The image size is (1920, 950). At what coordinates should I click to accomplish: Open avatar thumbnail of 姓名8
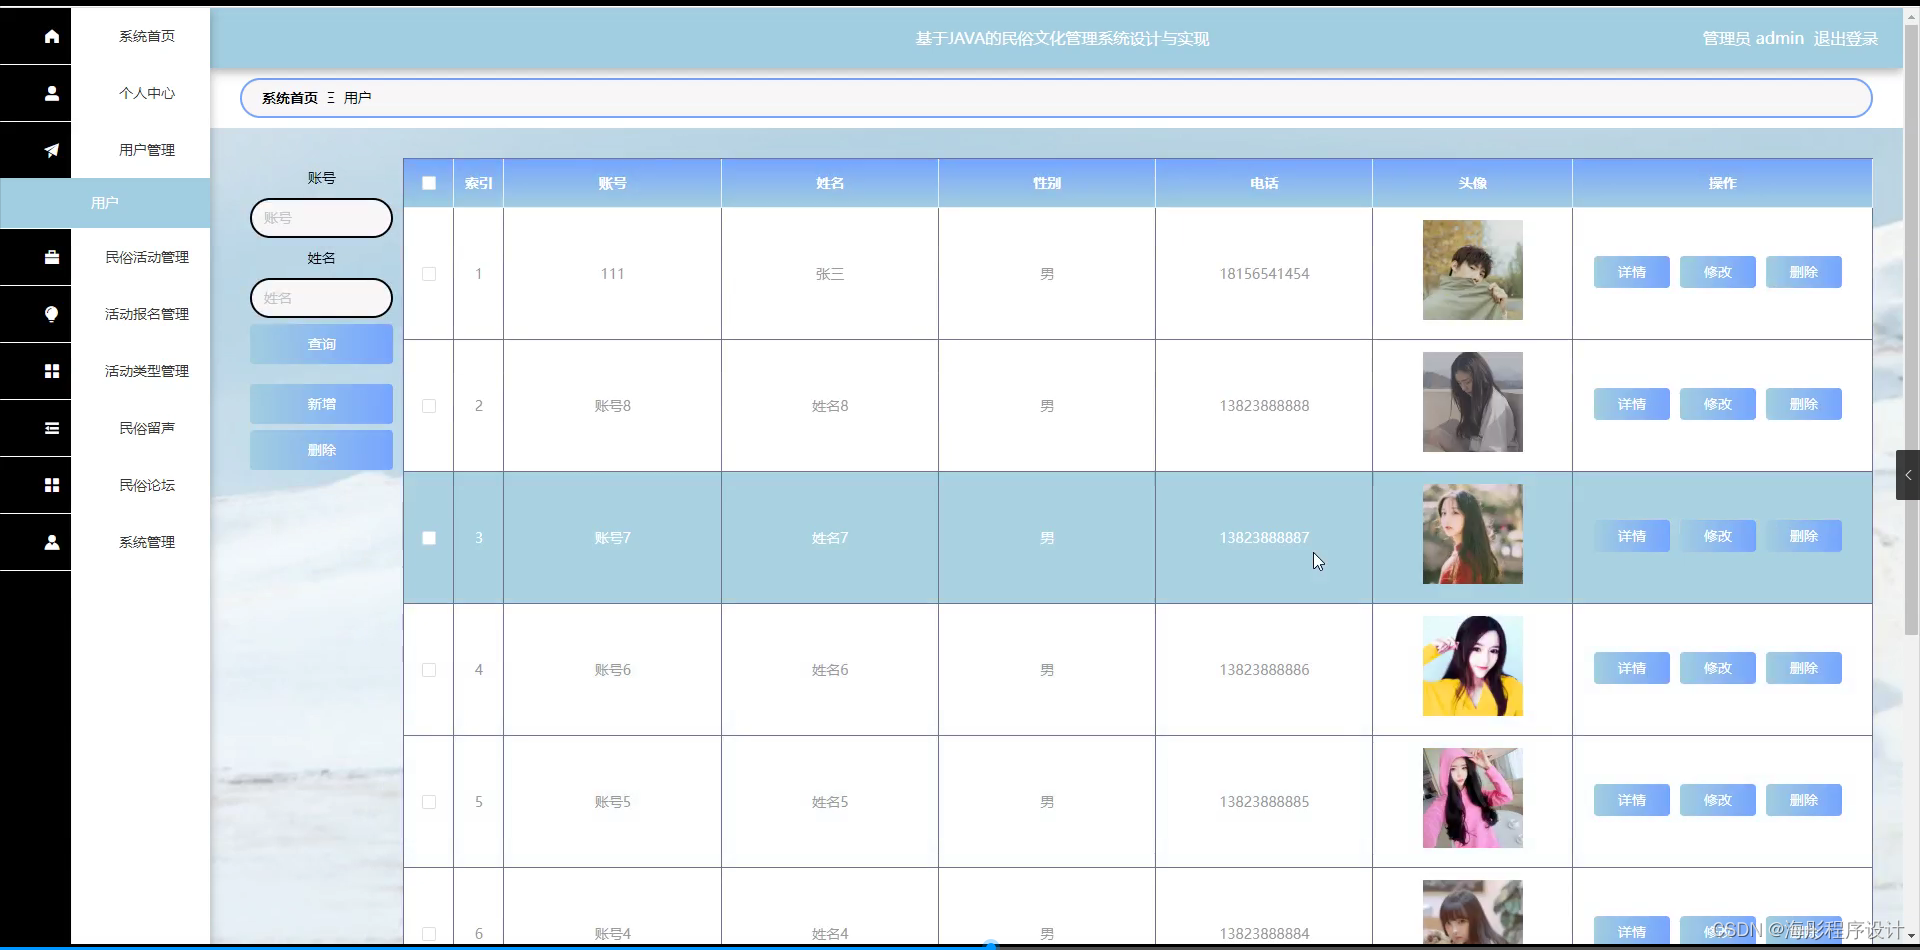[x=1472, y=402]
